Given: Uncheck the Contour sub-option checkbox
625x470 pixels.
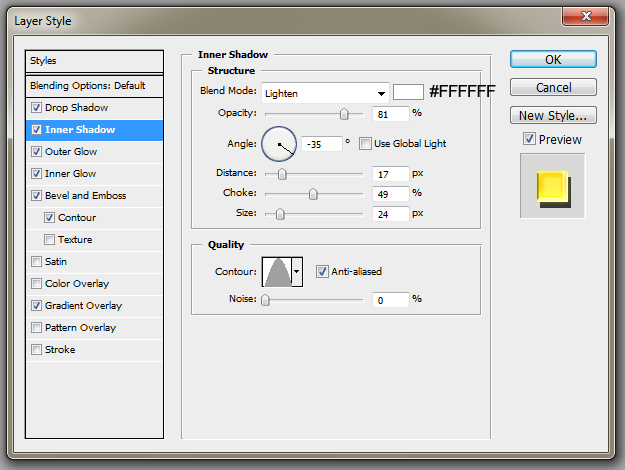Looking at the screenshot, I should tap(49, 218).
